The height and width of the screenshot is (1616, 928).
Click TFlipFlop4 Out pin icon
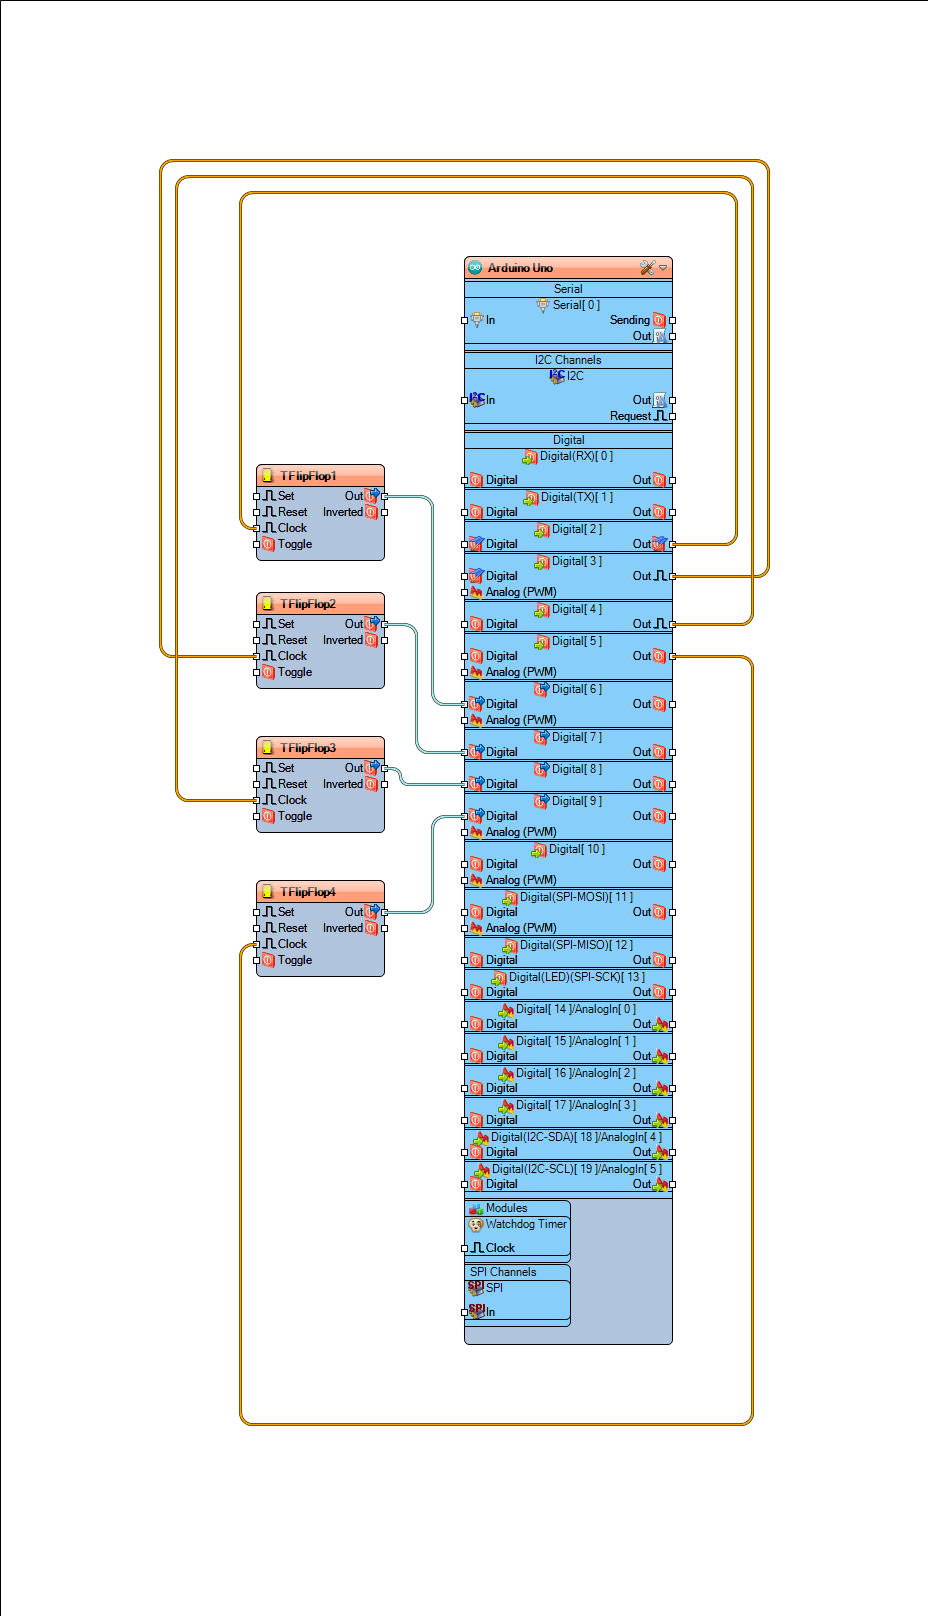tap(372, 912)
